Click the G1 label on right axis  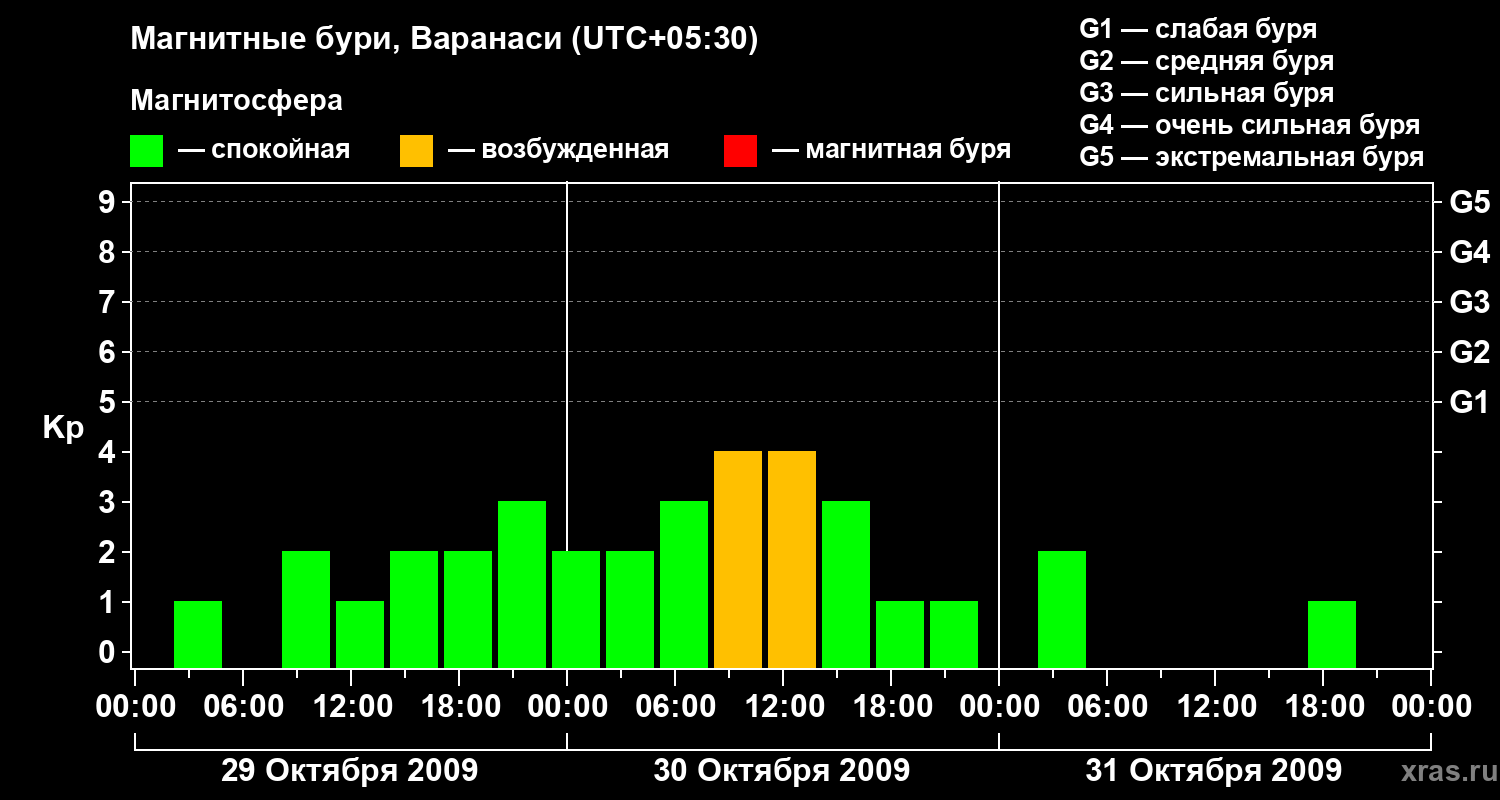1470,402
